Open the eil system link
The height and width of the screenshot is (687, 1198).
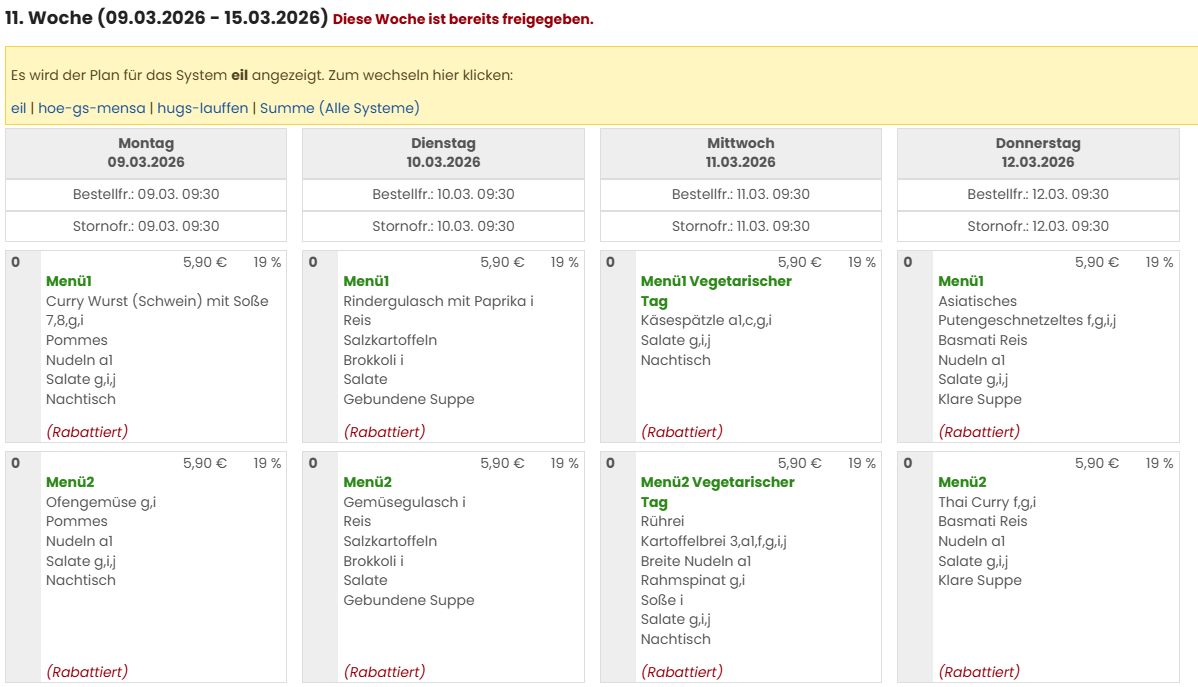pos(18,108)
